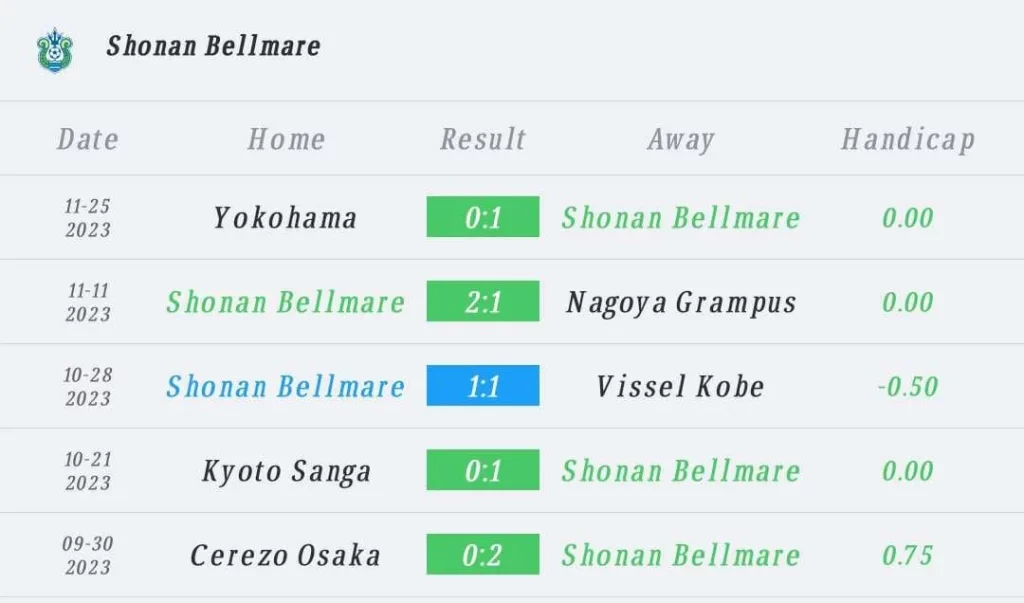Select away team Nagoya Grampus
1024x603 pixels.
coord(681,303)
